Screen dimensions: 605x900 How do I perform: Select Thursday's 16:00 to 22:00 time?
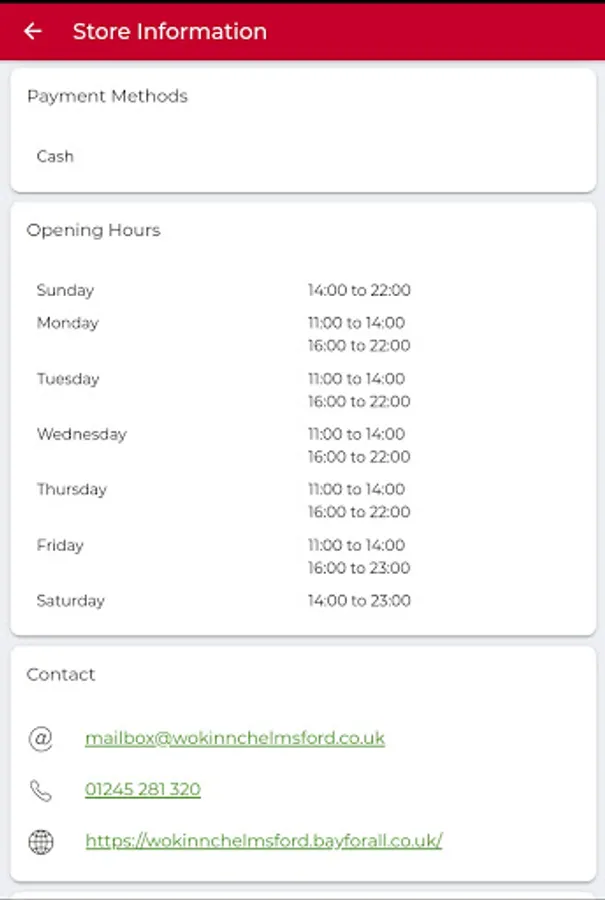tap(359, 512)
